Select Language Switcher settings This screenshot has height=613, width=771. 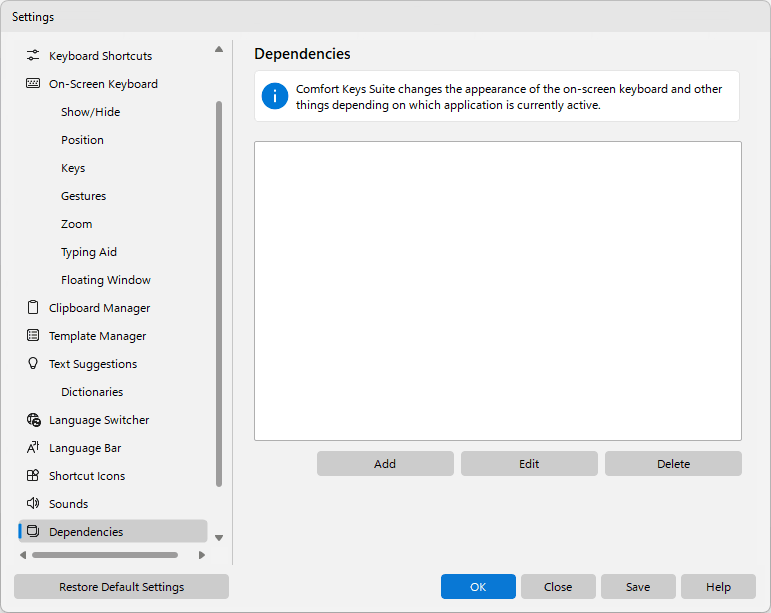click(99, 420)
